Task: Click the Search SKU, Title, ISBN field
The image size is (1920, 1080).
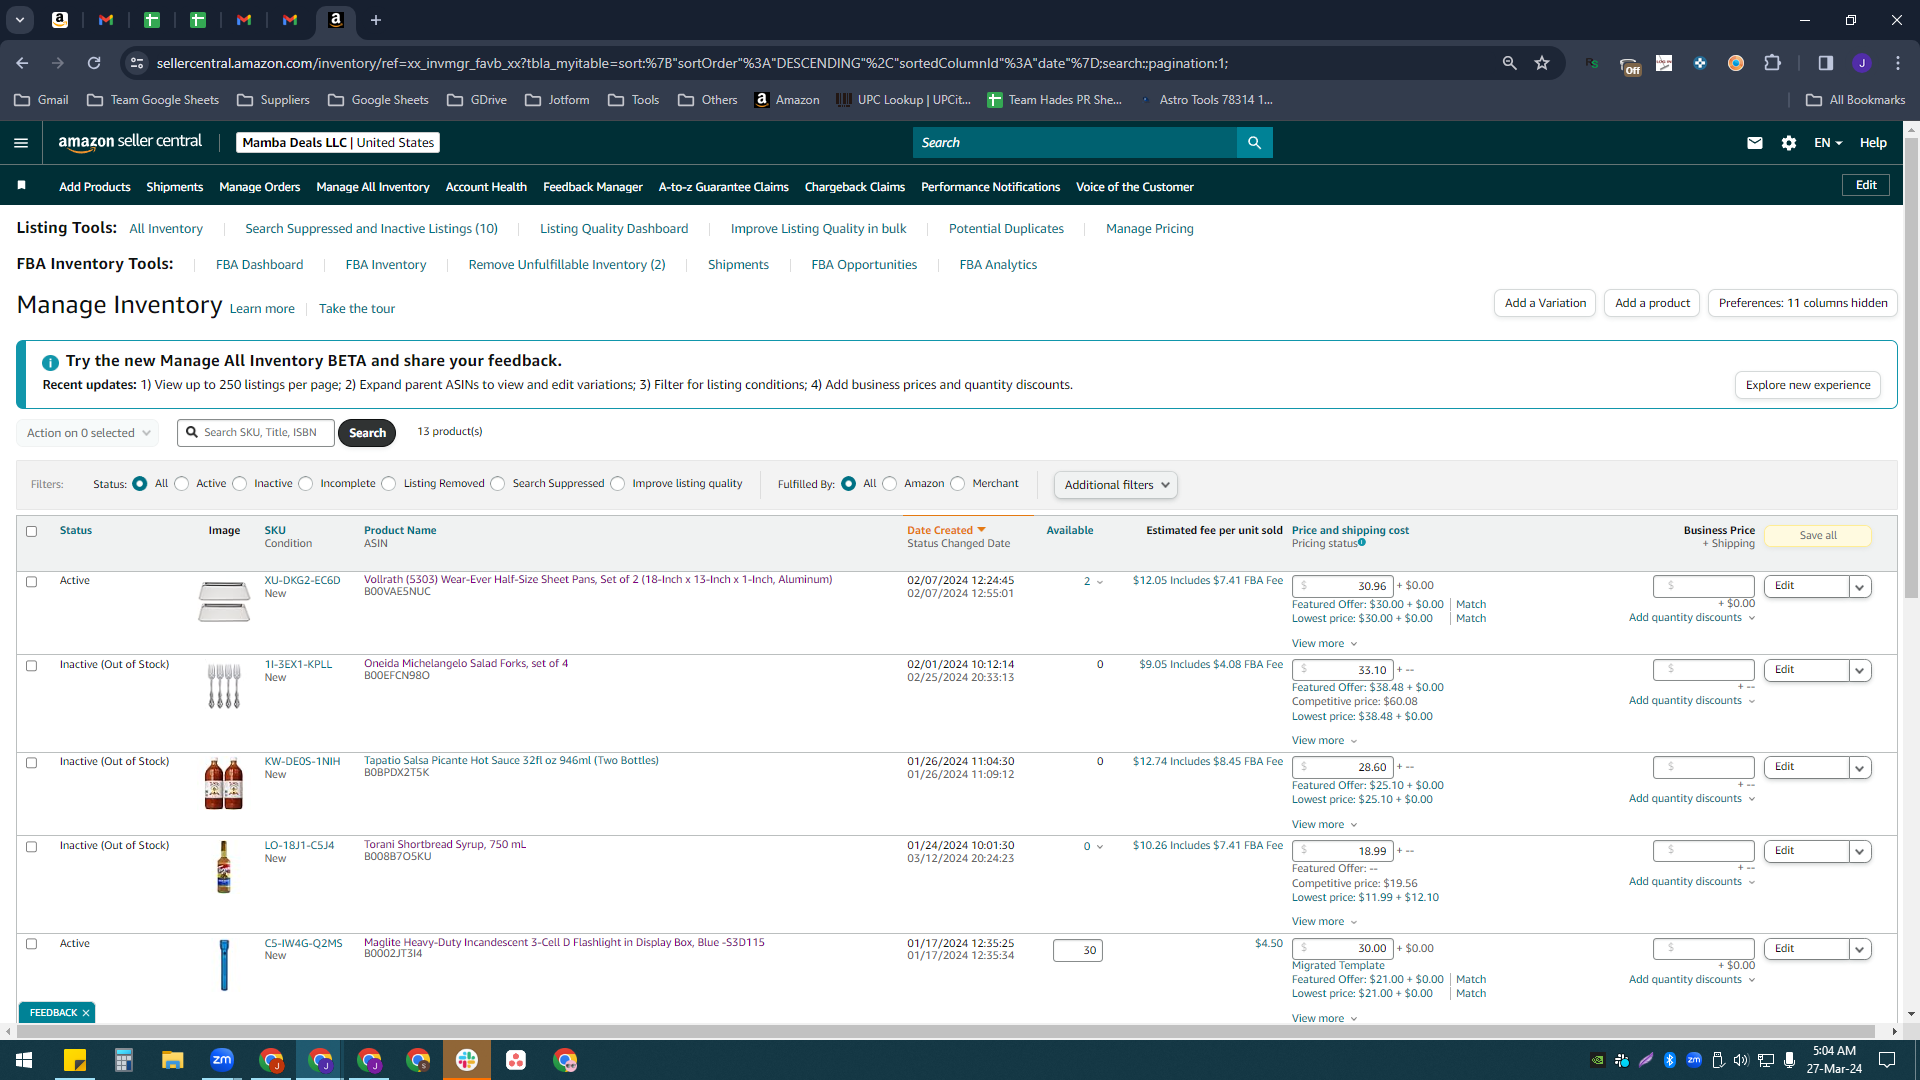Action: [x=256, y=433]
